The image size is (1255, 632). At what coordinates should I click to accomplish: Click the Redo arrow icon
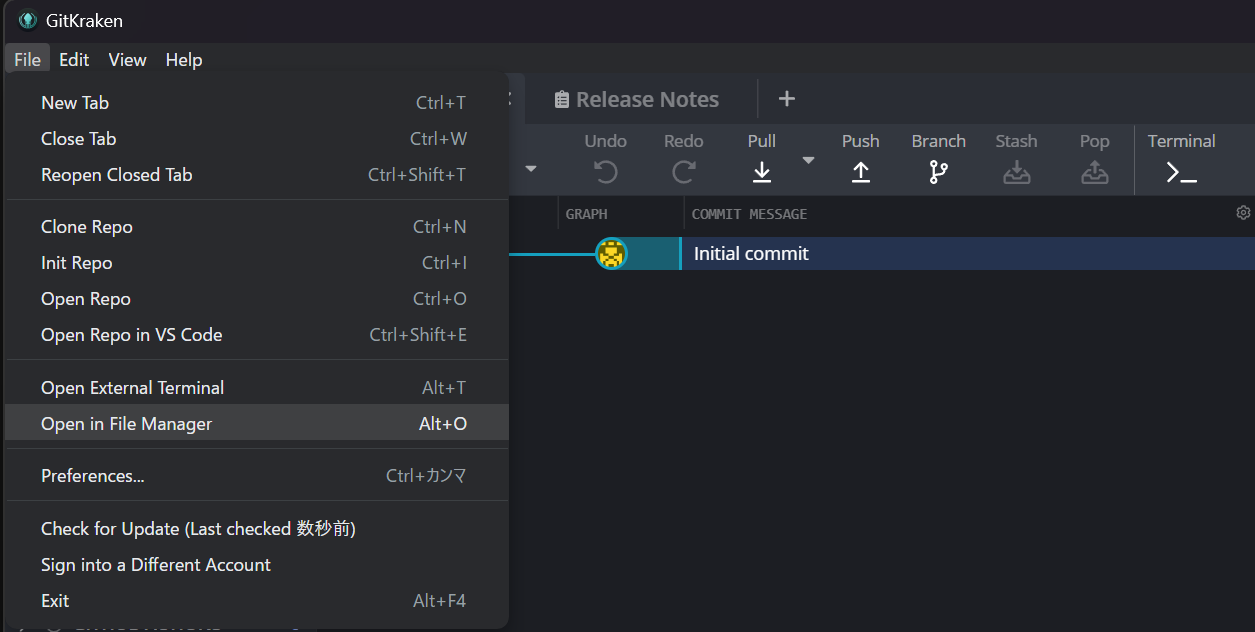coord(683,172)
